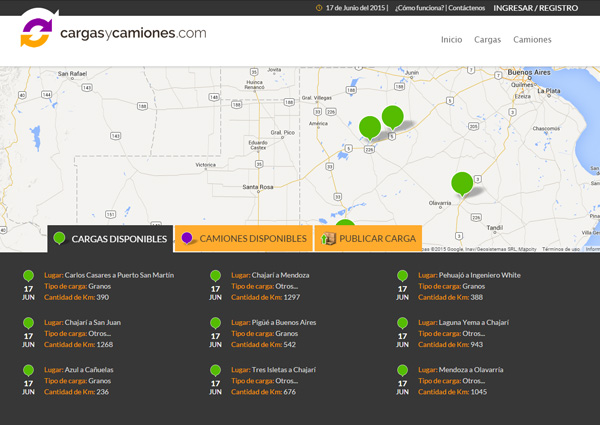600x425 pixels.
Task: Go to Inicio in the navigation menu
Action: pyautogui.click(x=451, y=40)
